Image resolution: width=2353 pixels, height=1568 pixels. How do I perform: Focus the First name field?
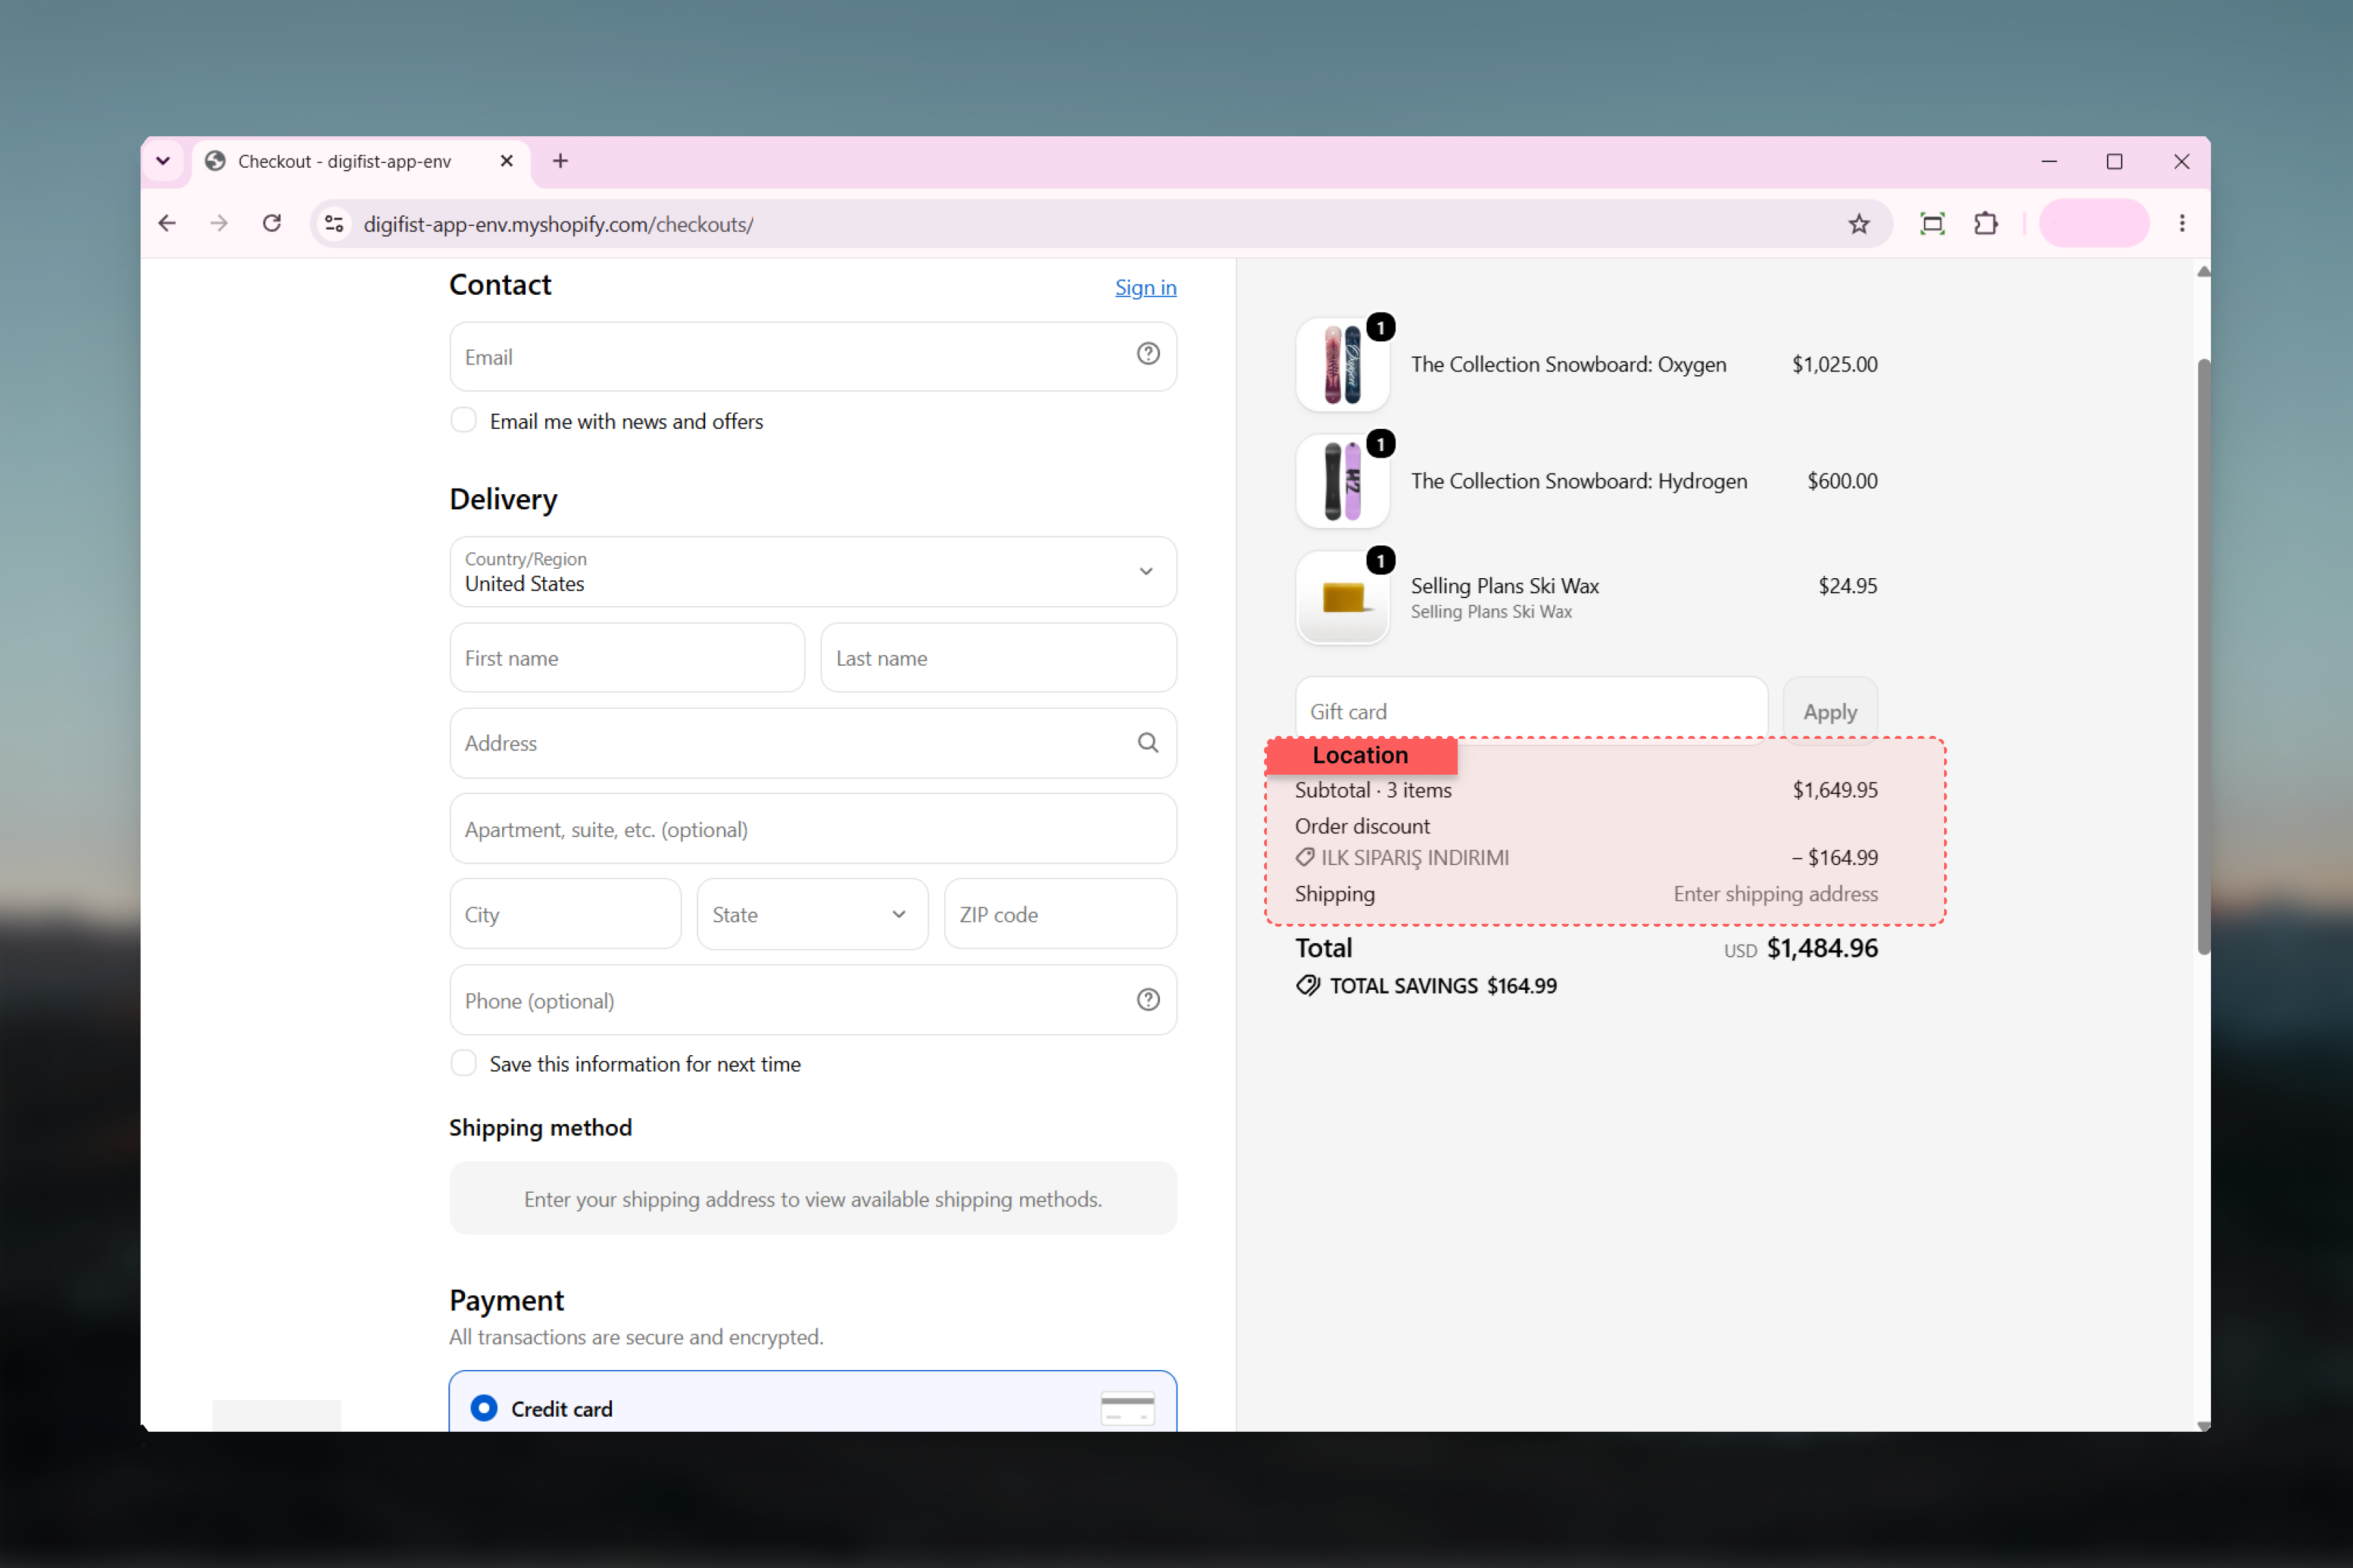[627, 658]
